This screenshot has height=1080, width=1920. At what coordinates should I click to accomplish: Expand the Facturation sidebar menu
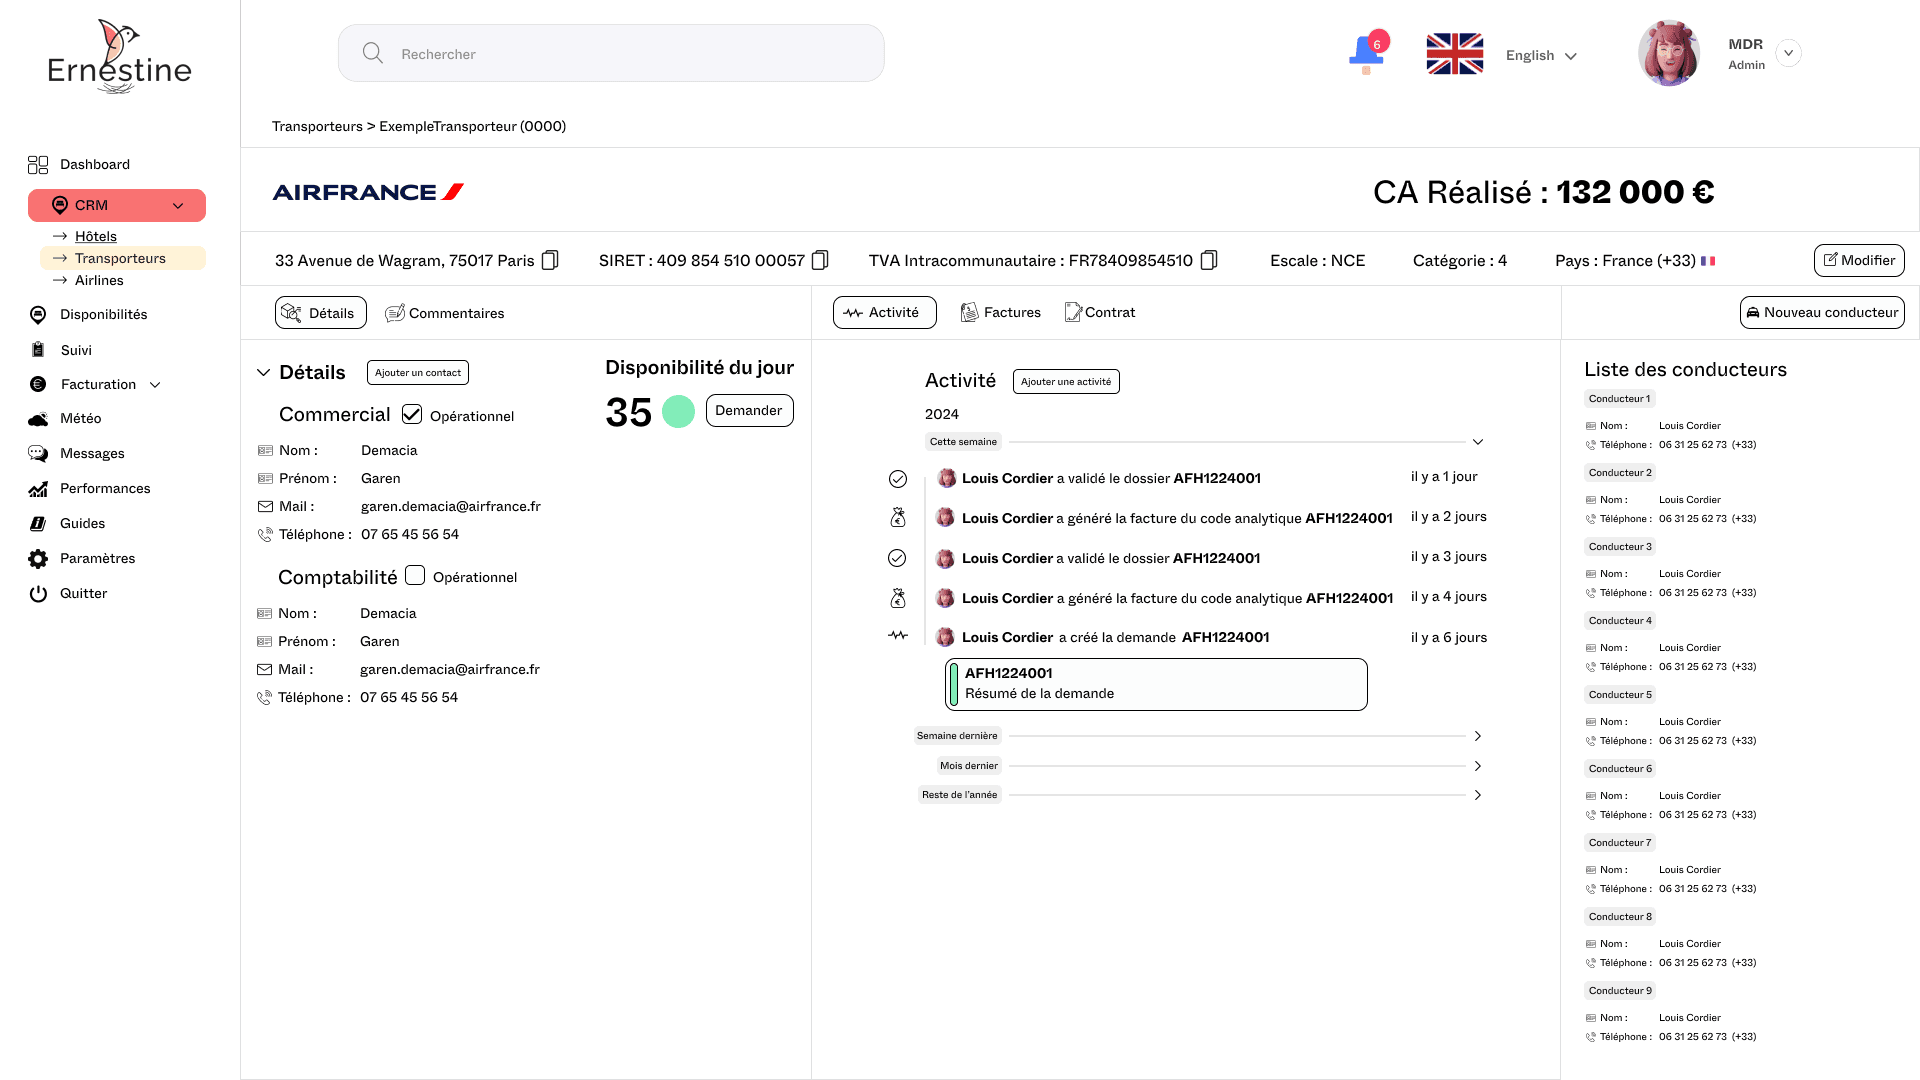click(x=155, y=385)
